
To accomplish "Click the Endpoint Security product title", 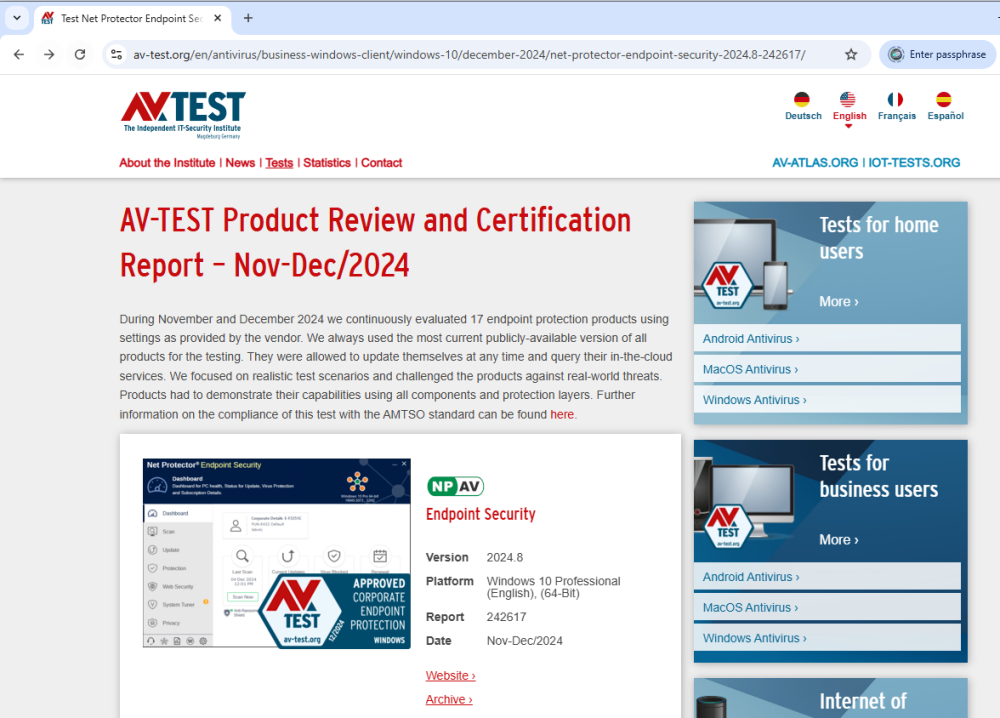I will point(481,514).
